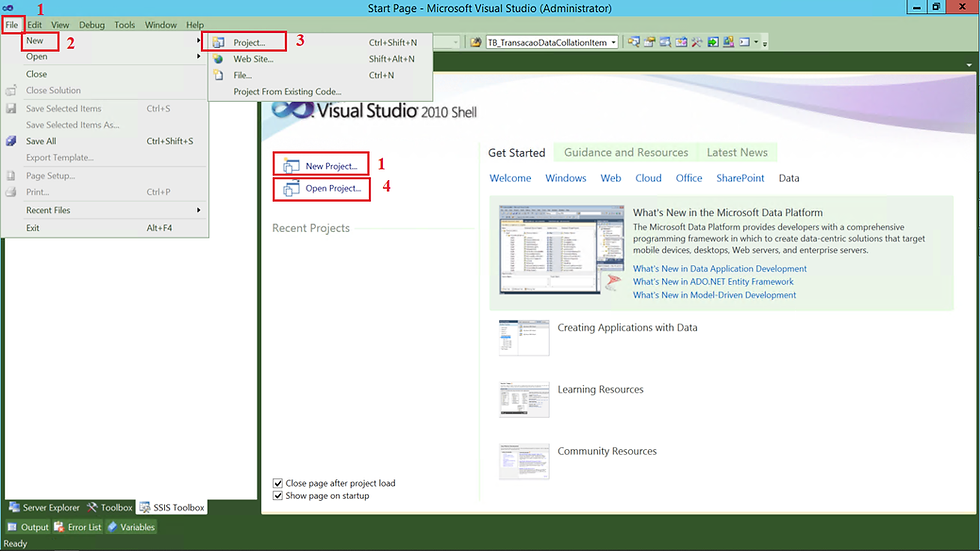
Task: Select the Get Started tab
Action: click(516, 152)
